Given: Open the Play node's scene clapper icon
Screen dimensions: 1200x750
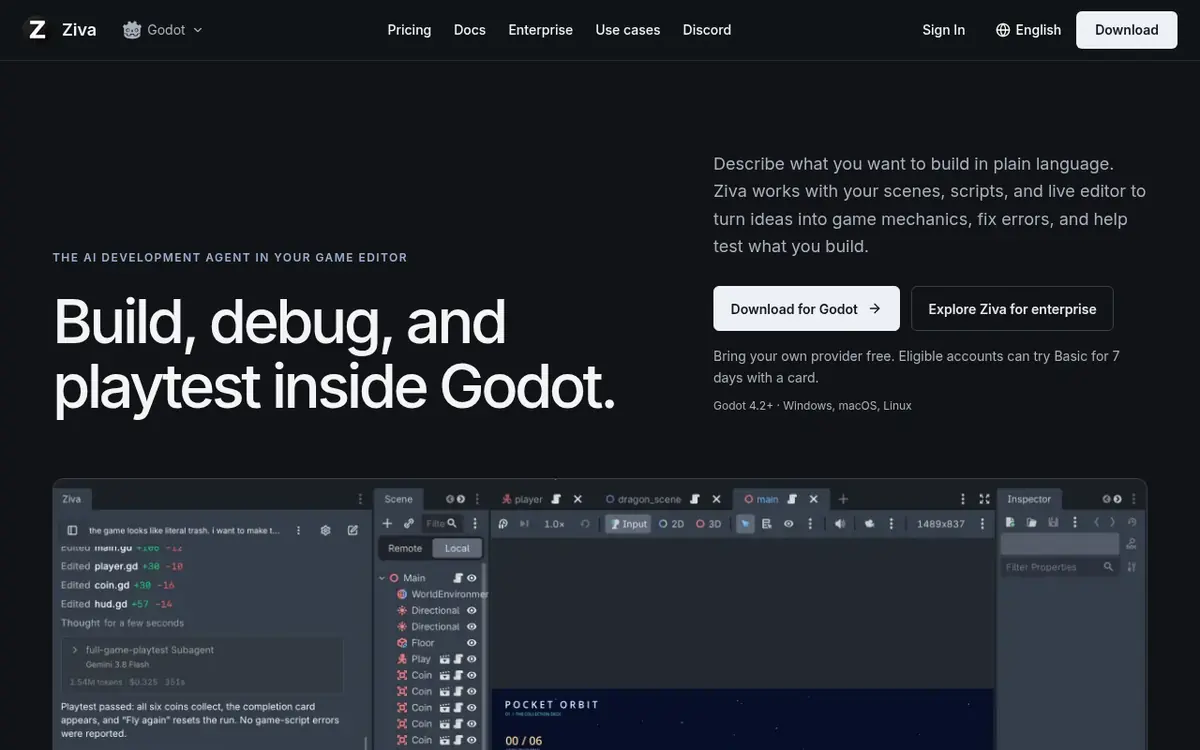Looking at the screenshot, I should 444,659.
